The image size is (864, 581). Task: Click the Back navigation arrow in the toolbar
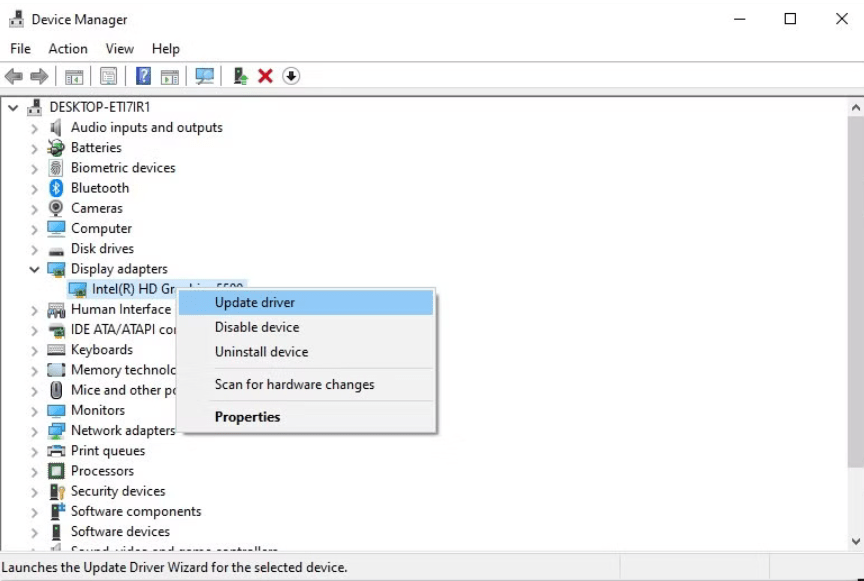click(x=13, y=75)
